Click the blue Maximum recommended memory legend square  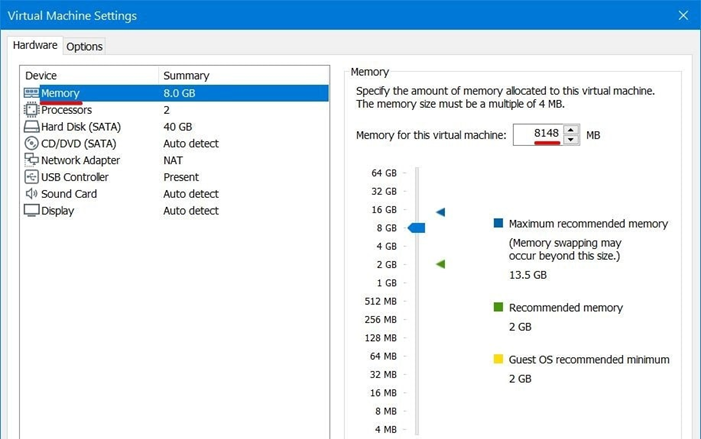click(x=498, y=223)
